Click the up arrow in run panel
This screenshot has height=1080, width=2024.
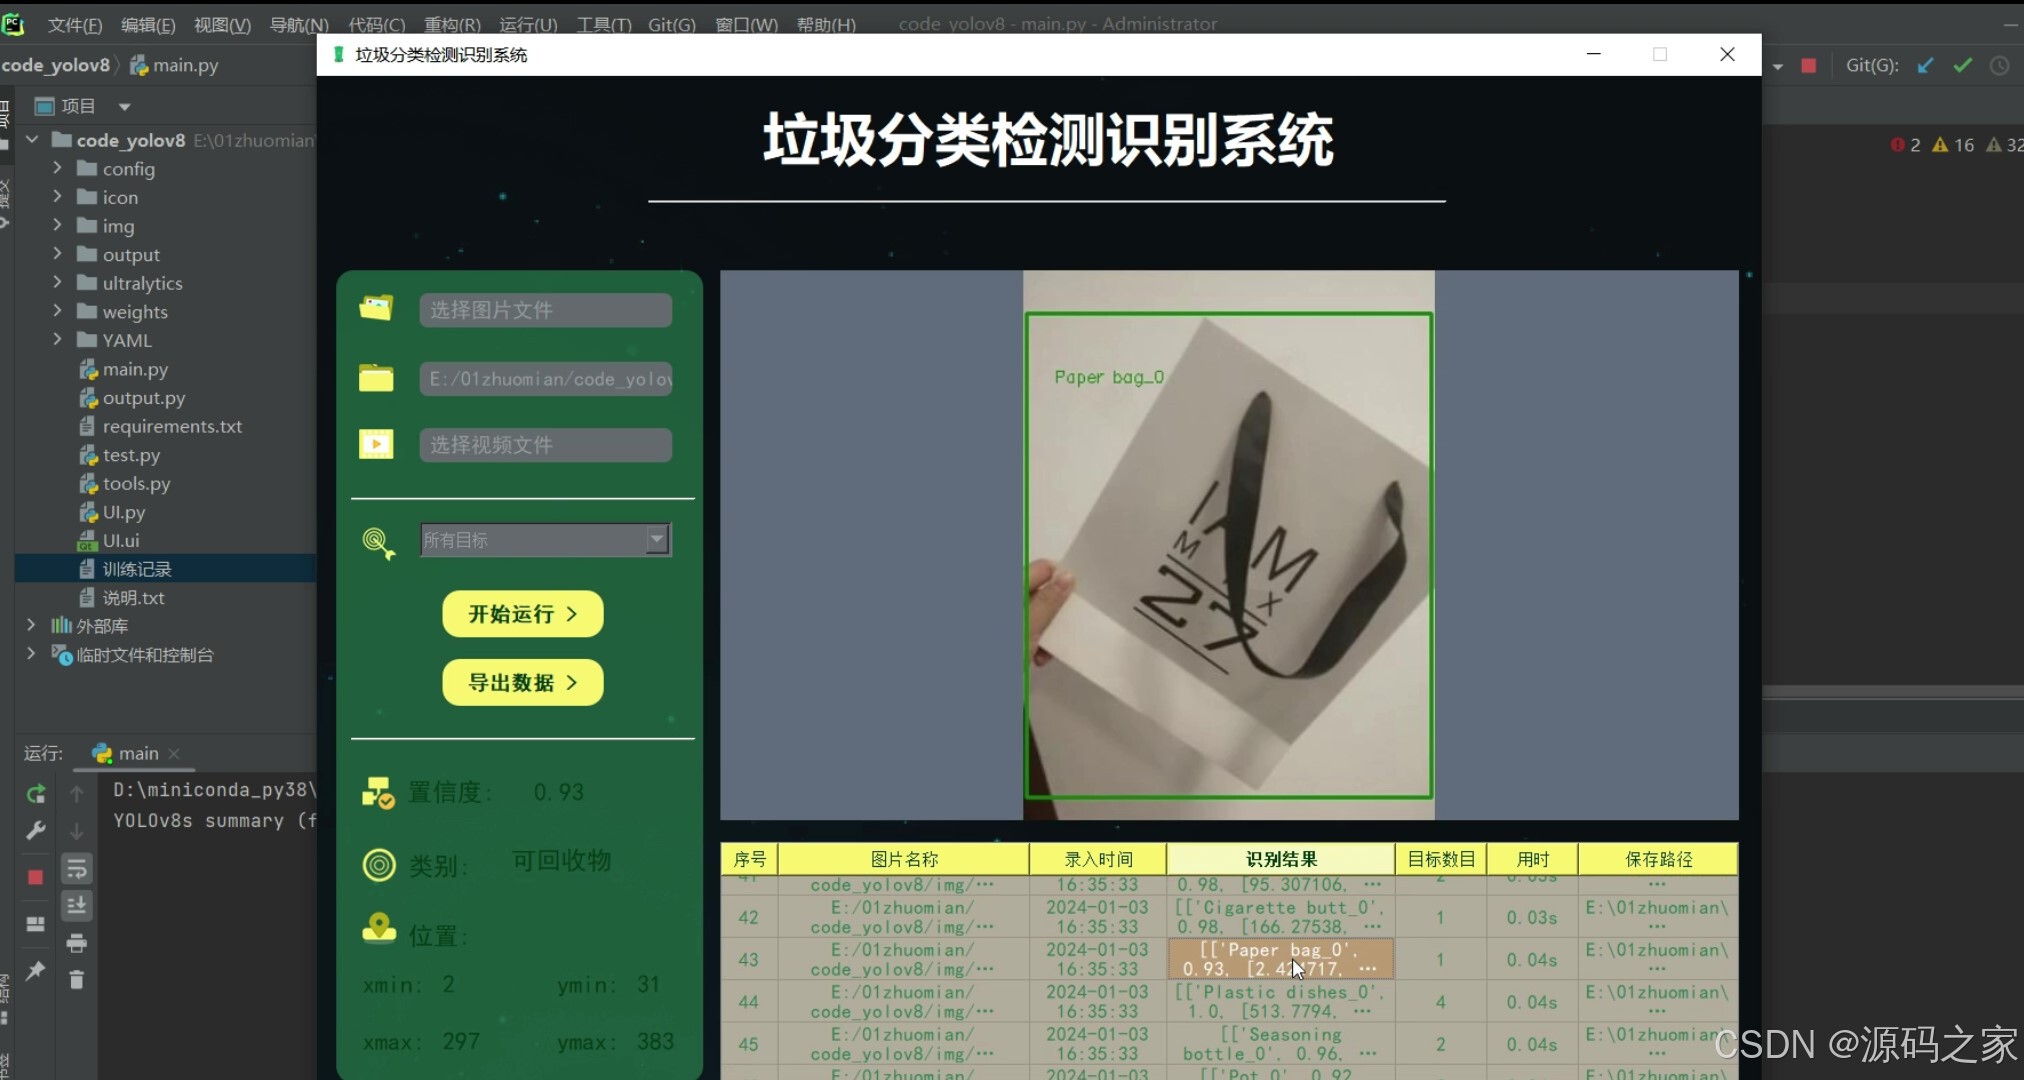coord(76,794)
